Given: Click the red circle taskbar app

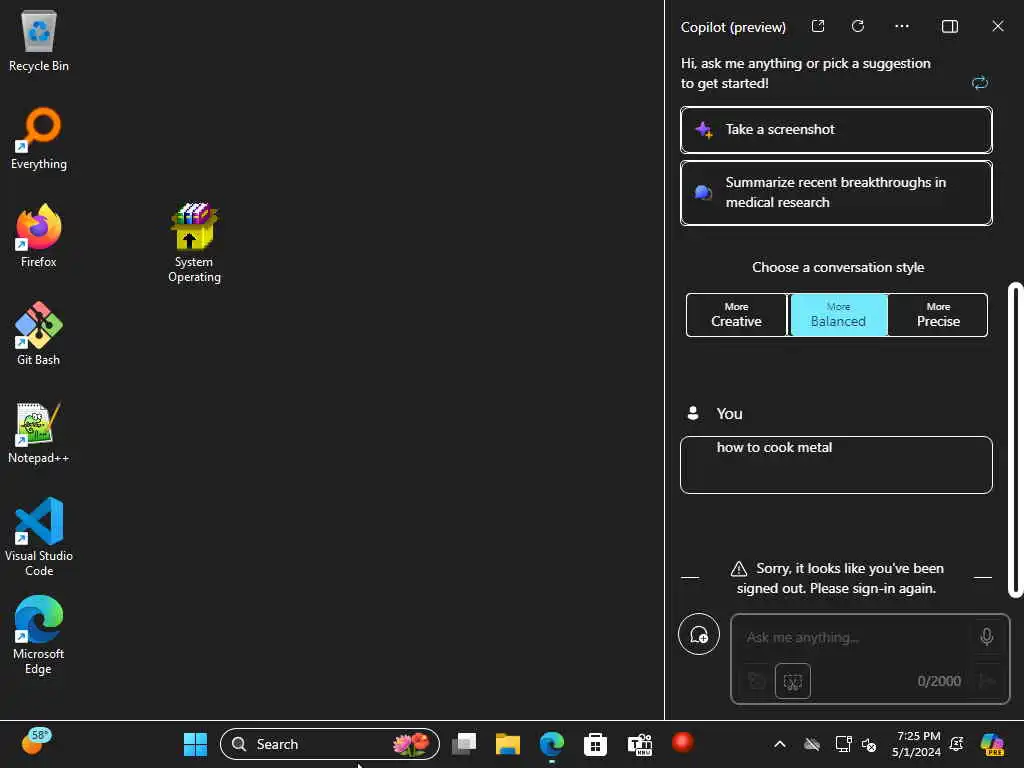Looking at the screenshot, I should click(682, 743).
